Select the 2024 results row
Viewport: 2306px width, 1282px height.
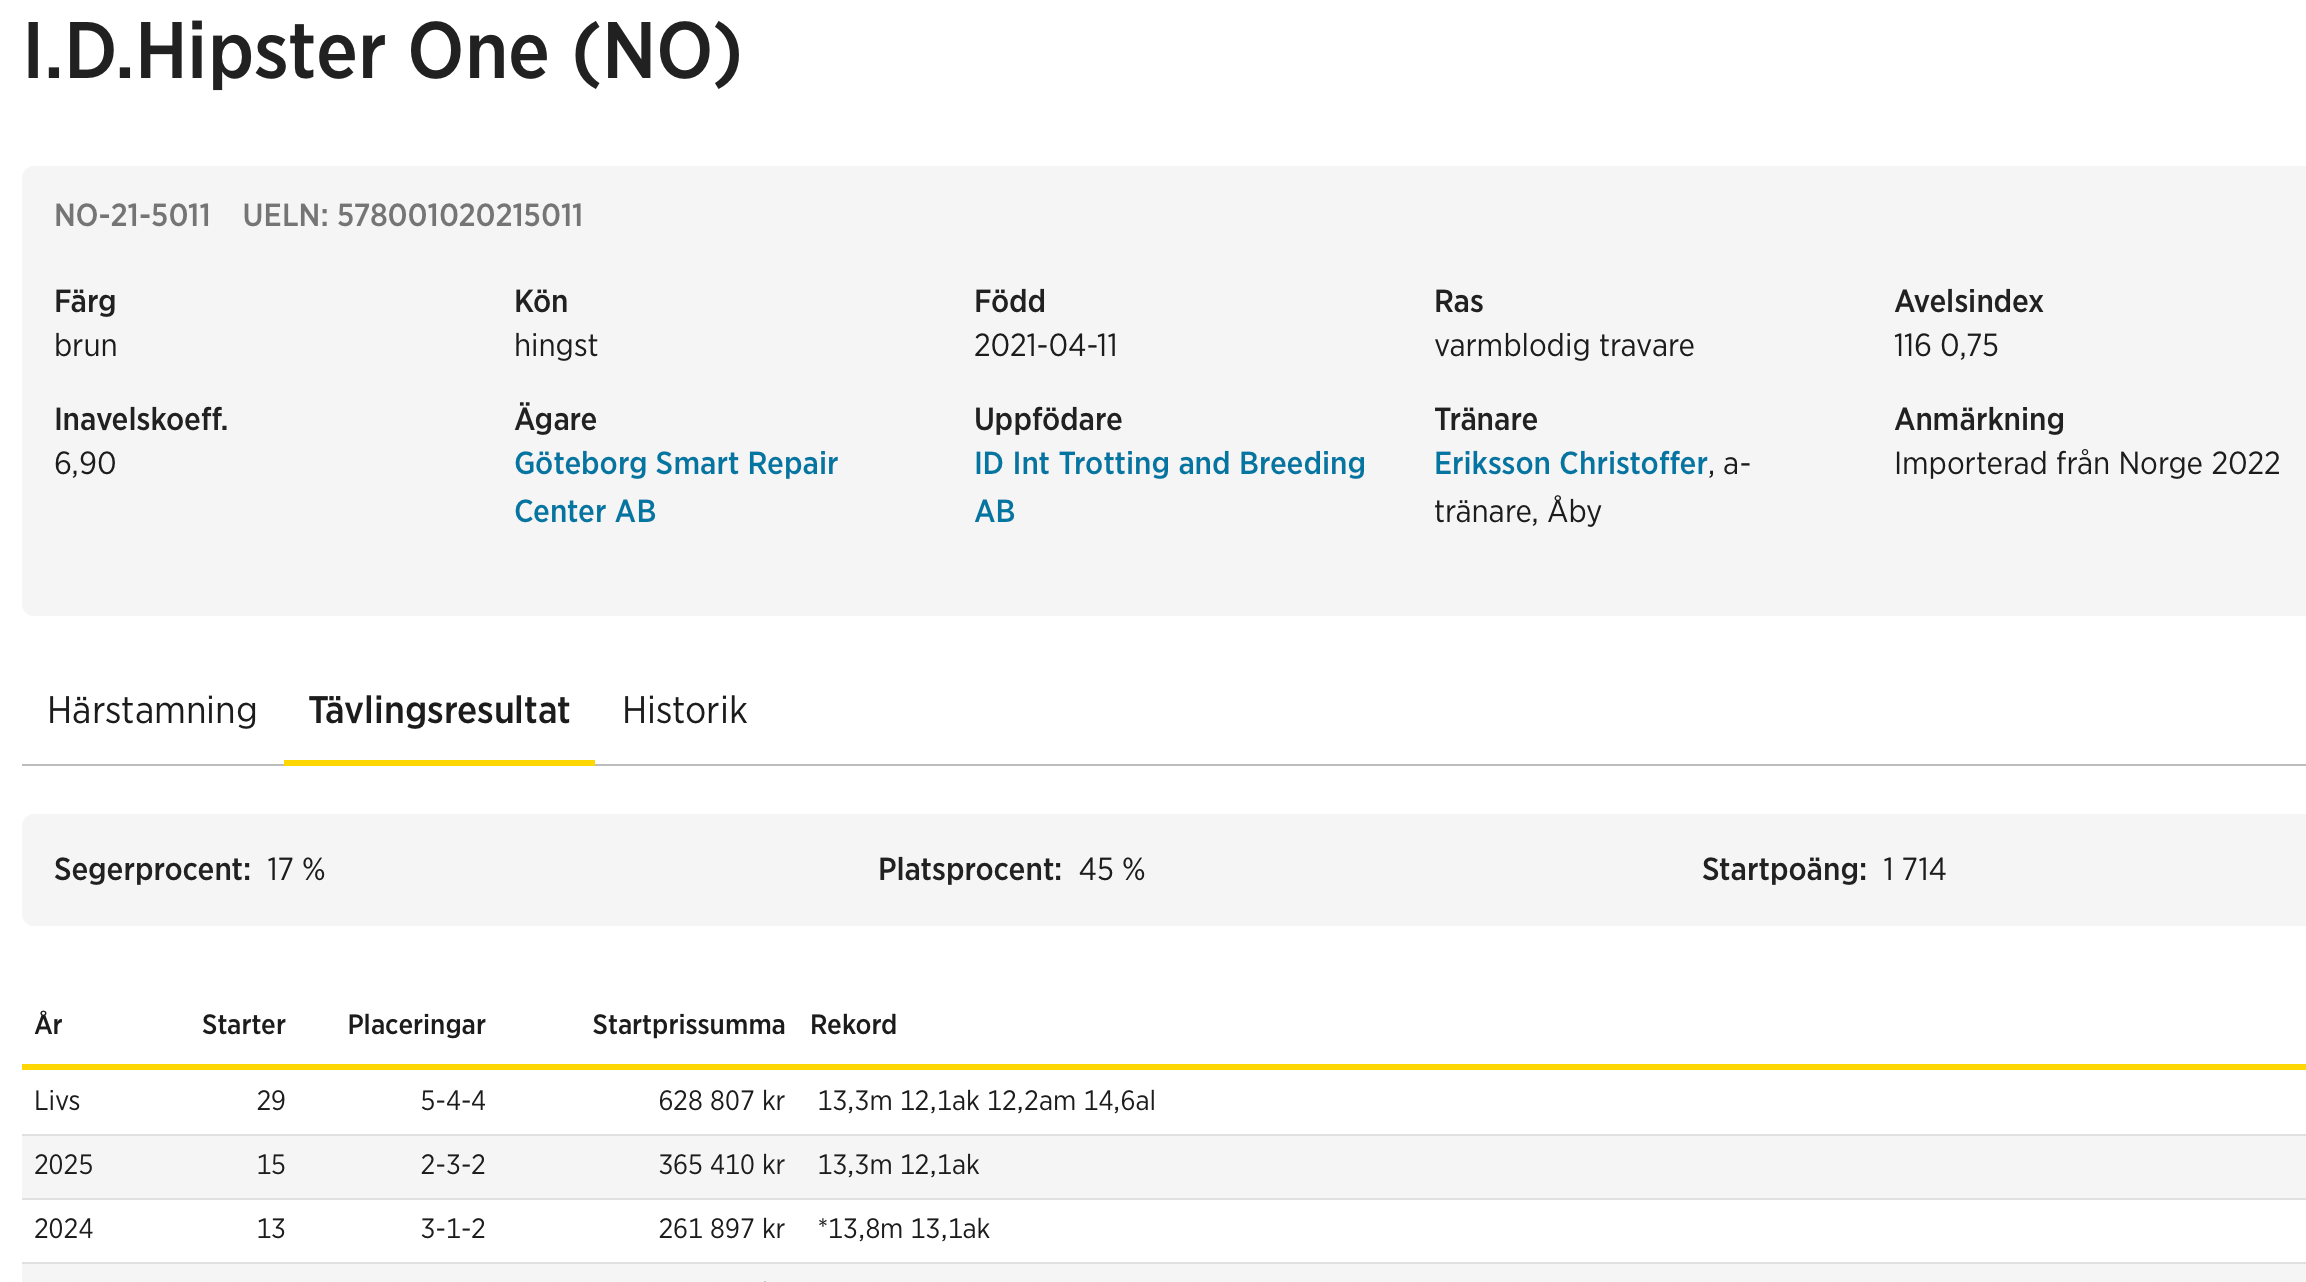click(x=63, y=1229)
